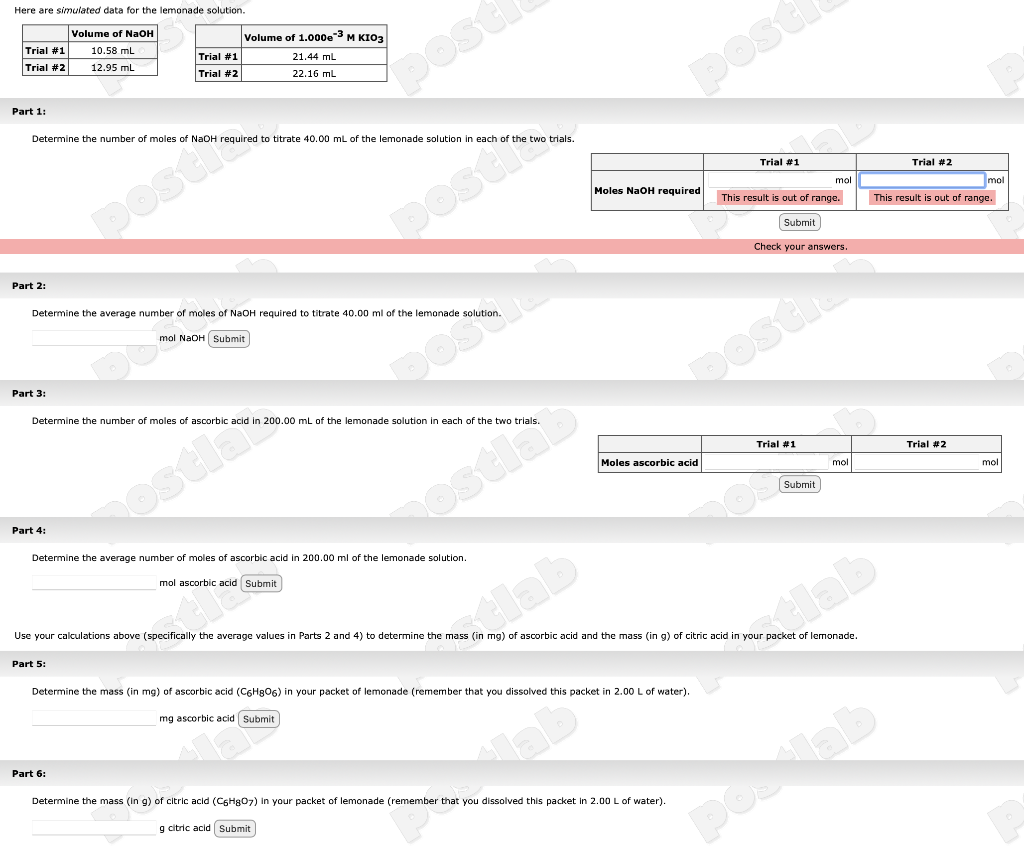
Task: Click the Part 1: section heading
Action: (x=29, y=112)
